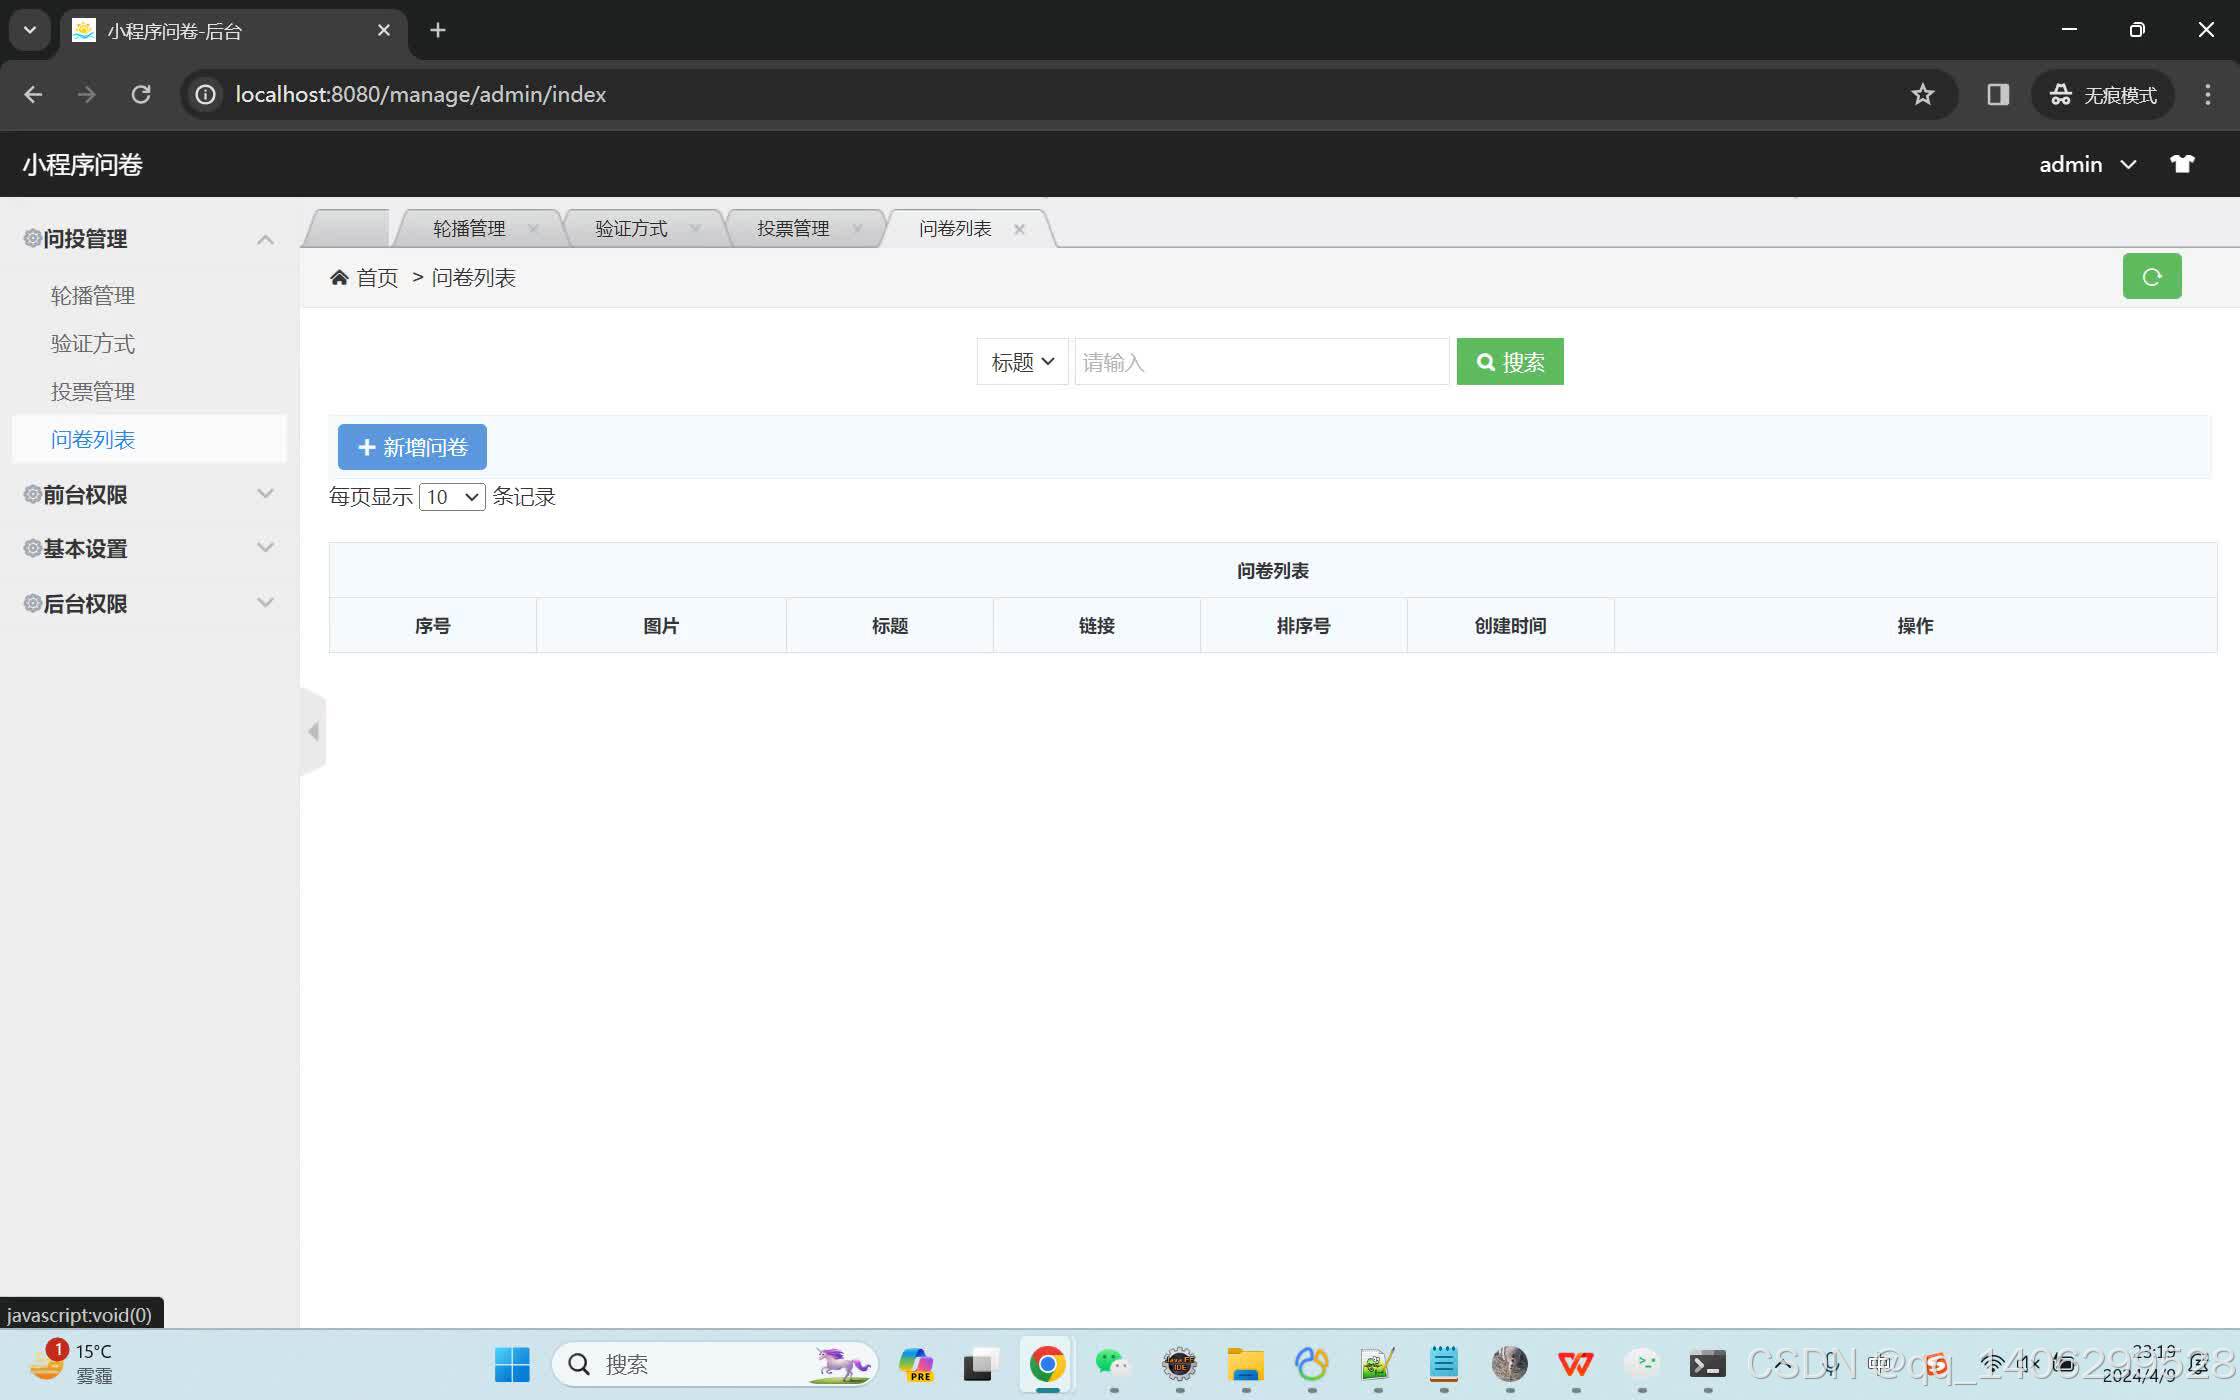Collapse sidebar with left arrow handle
The image size is (2240, 1400).
[x=313, y=732]
